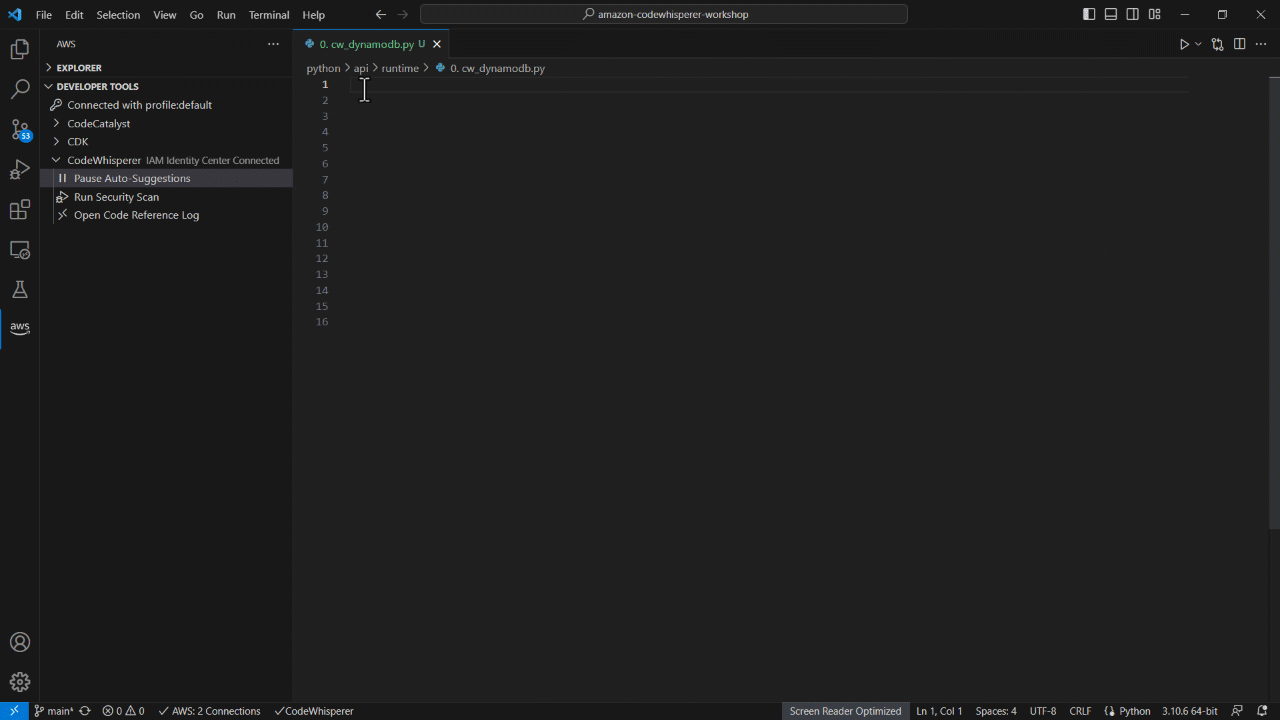Open the Search view in activity bar
This screenshot has width=1280, height=720.
pyautogui.click(x=20, y=88)
